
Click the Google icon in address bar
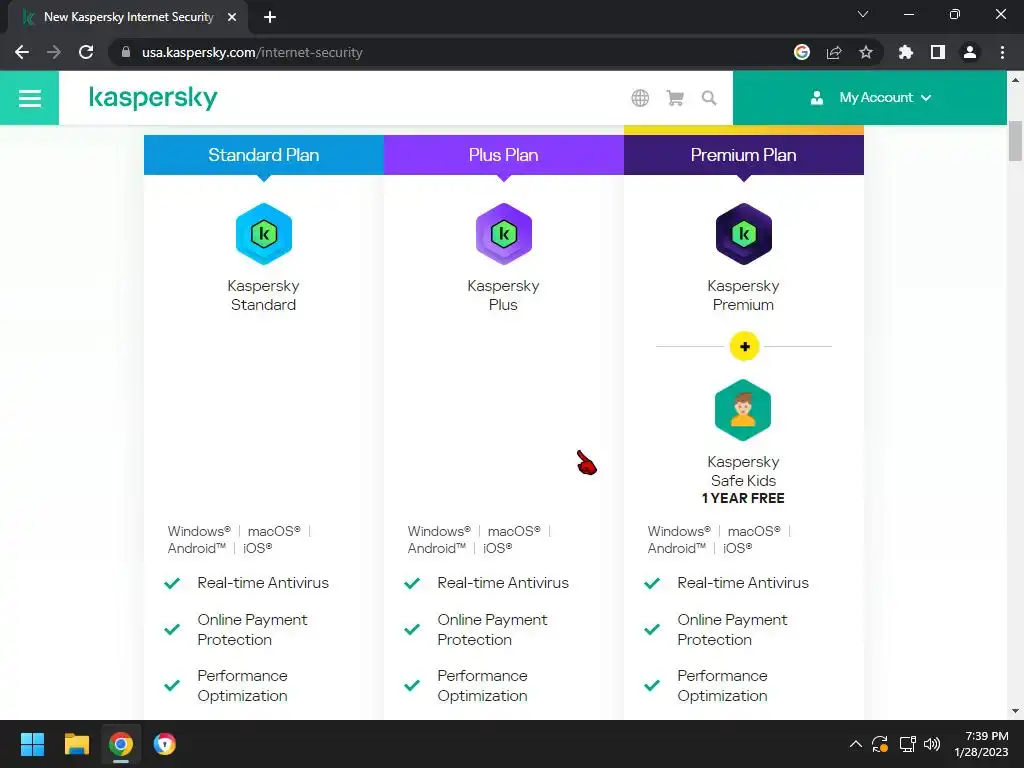[x=802, y=52]
